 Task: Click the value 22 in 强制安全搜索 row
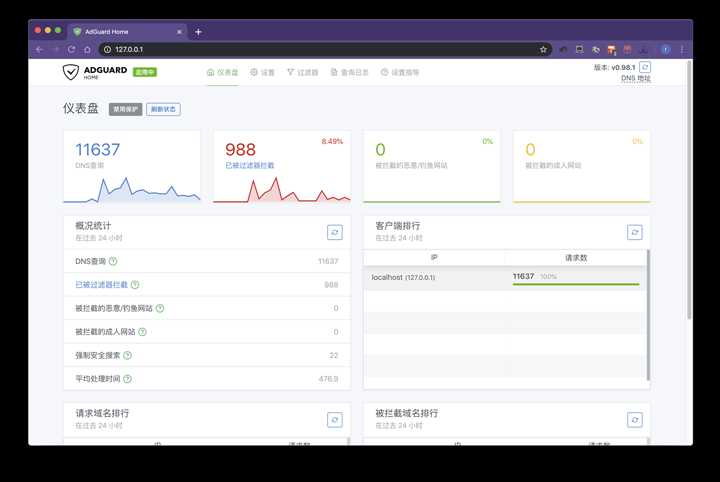[x=334, y=355]
